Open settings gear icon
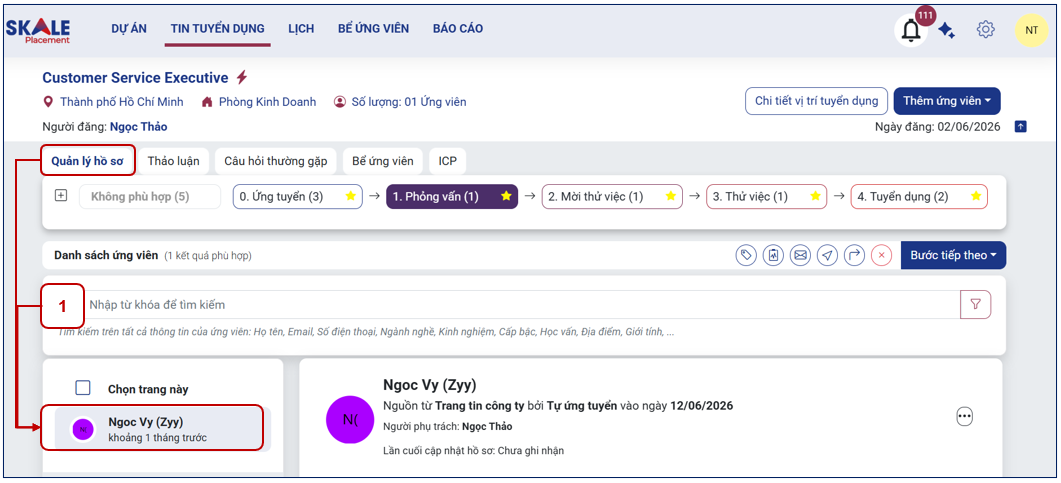 985,30
